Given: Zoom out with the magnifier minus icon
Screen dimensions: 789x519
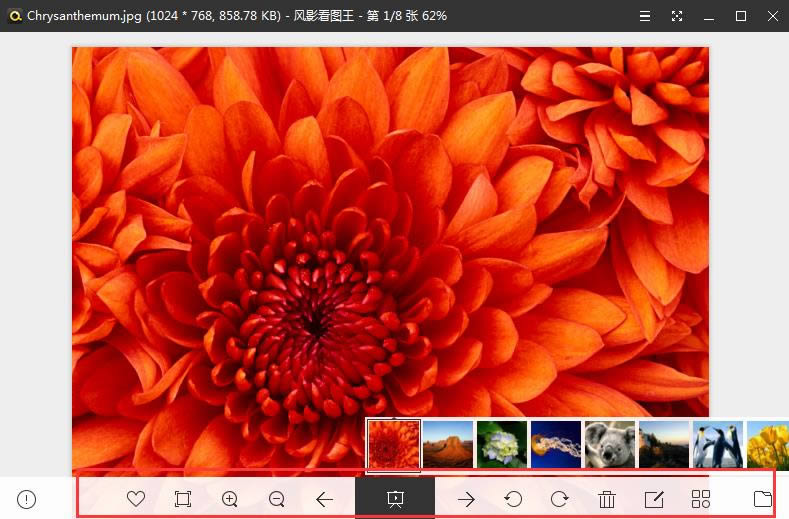Looking at the screenshot, I should [277, 499].
